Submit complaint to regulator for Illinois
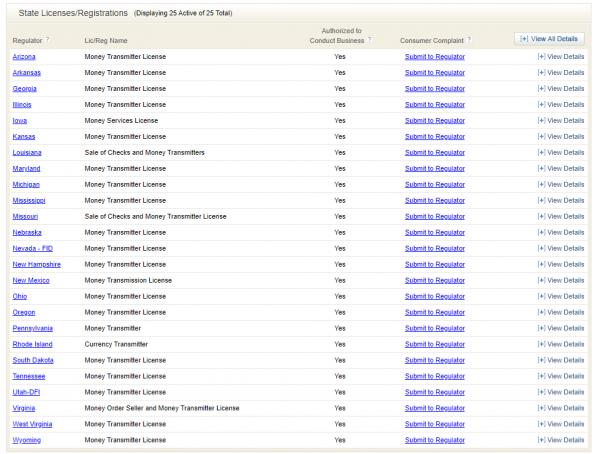The width and height of the screenshot is (600, 454). [x=435, y=105]
